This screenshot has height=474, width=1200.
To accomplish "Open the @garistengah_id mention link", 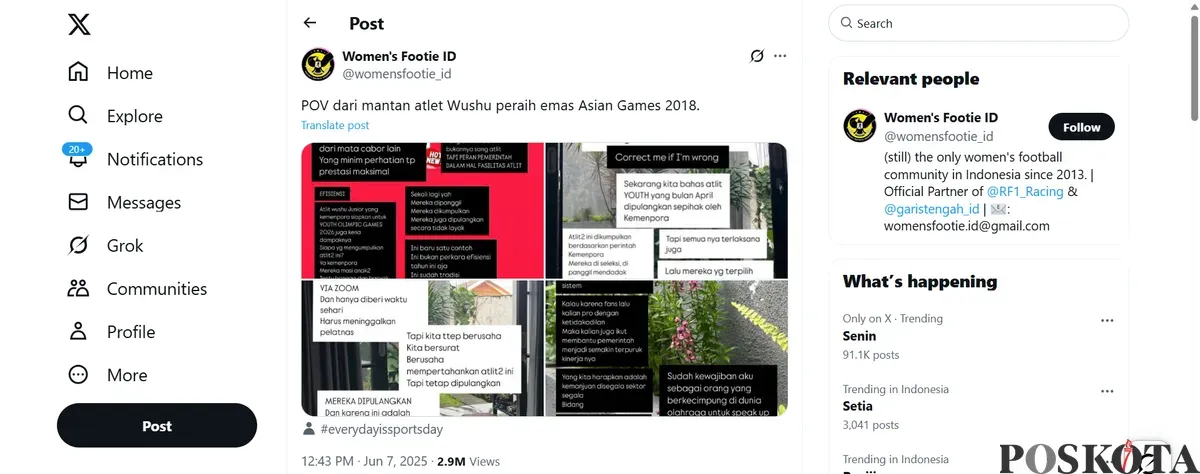I will 930,209.
